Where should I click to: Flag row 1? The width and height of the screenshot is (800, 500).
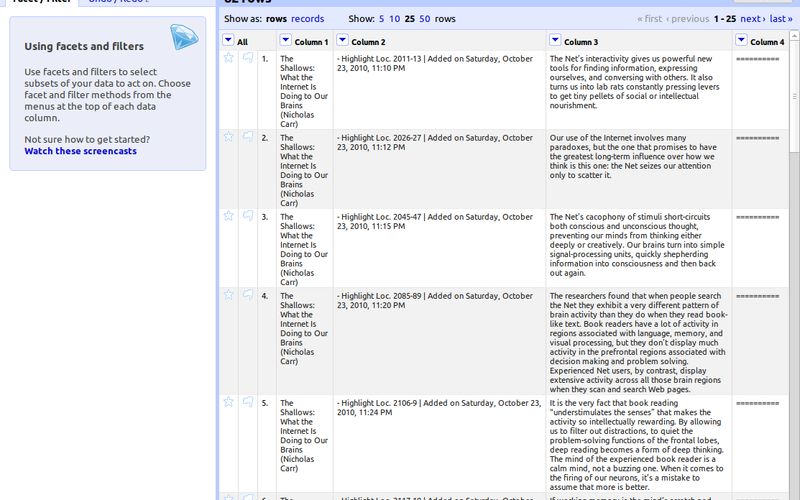click(248, 58)
